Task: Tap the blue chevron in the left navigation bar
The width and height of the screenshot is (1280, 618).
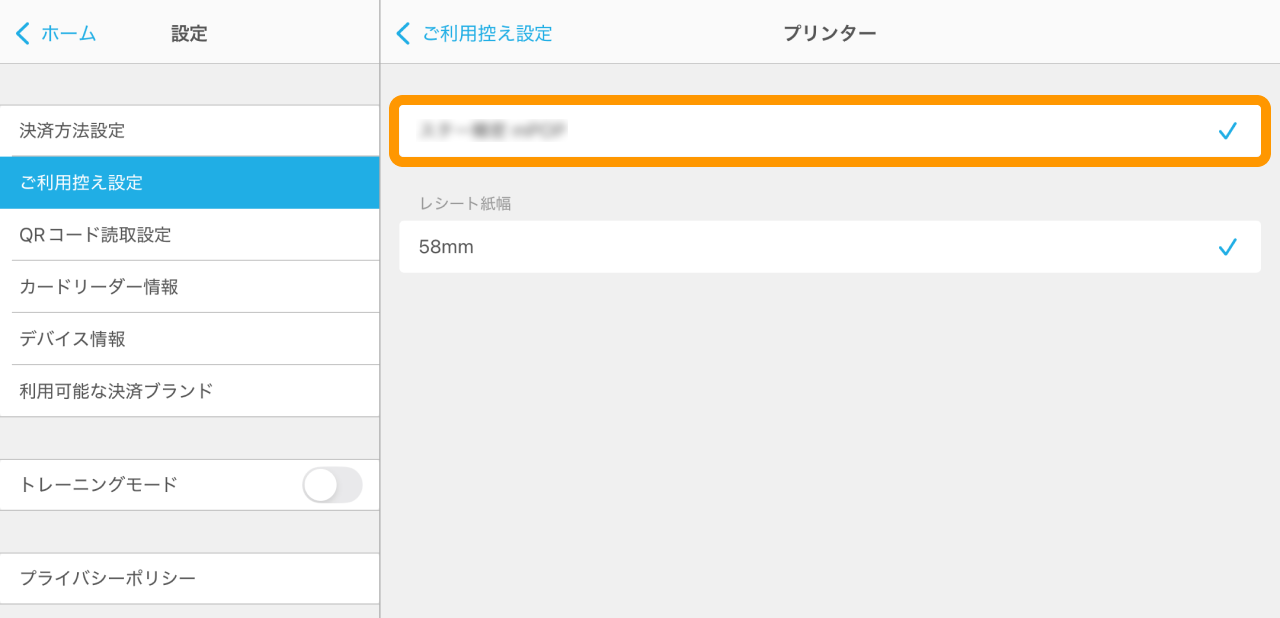Action: pyautogui.click(x=22, y=33)
